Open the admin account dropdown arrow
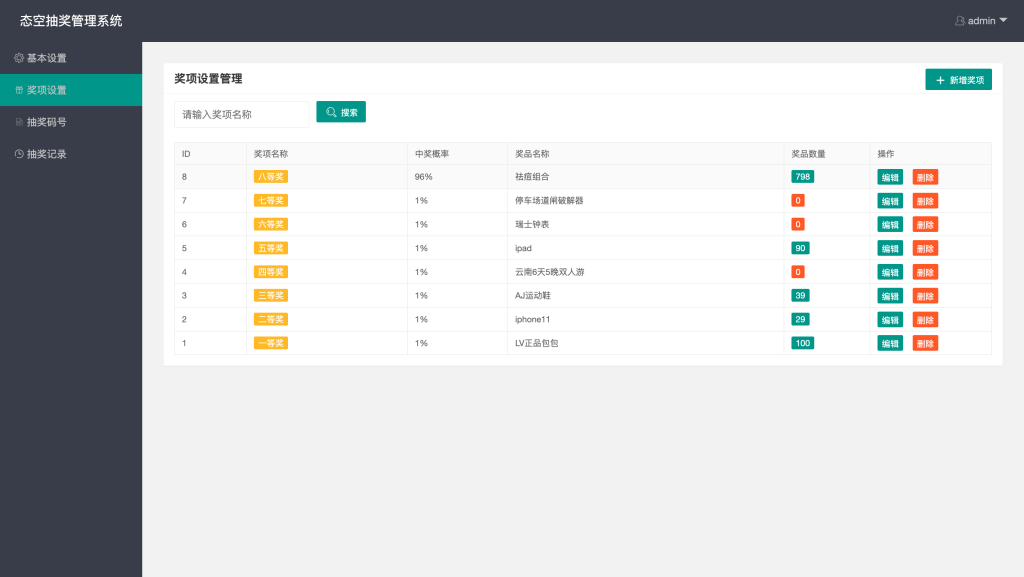Image resolution: width=1024 pixels, height=577 pixels. [1003, 21]
